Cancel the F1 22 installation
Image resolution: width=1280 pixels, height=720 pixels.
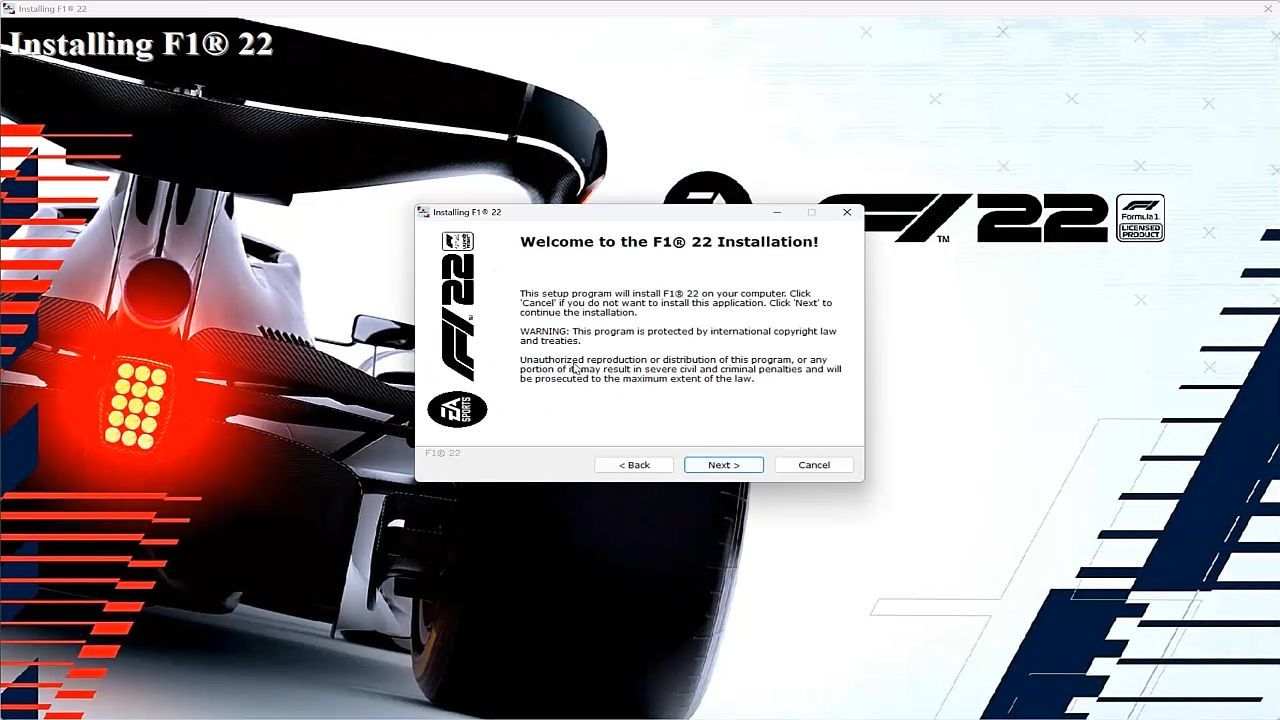[x=814, y=465]
